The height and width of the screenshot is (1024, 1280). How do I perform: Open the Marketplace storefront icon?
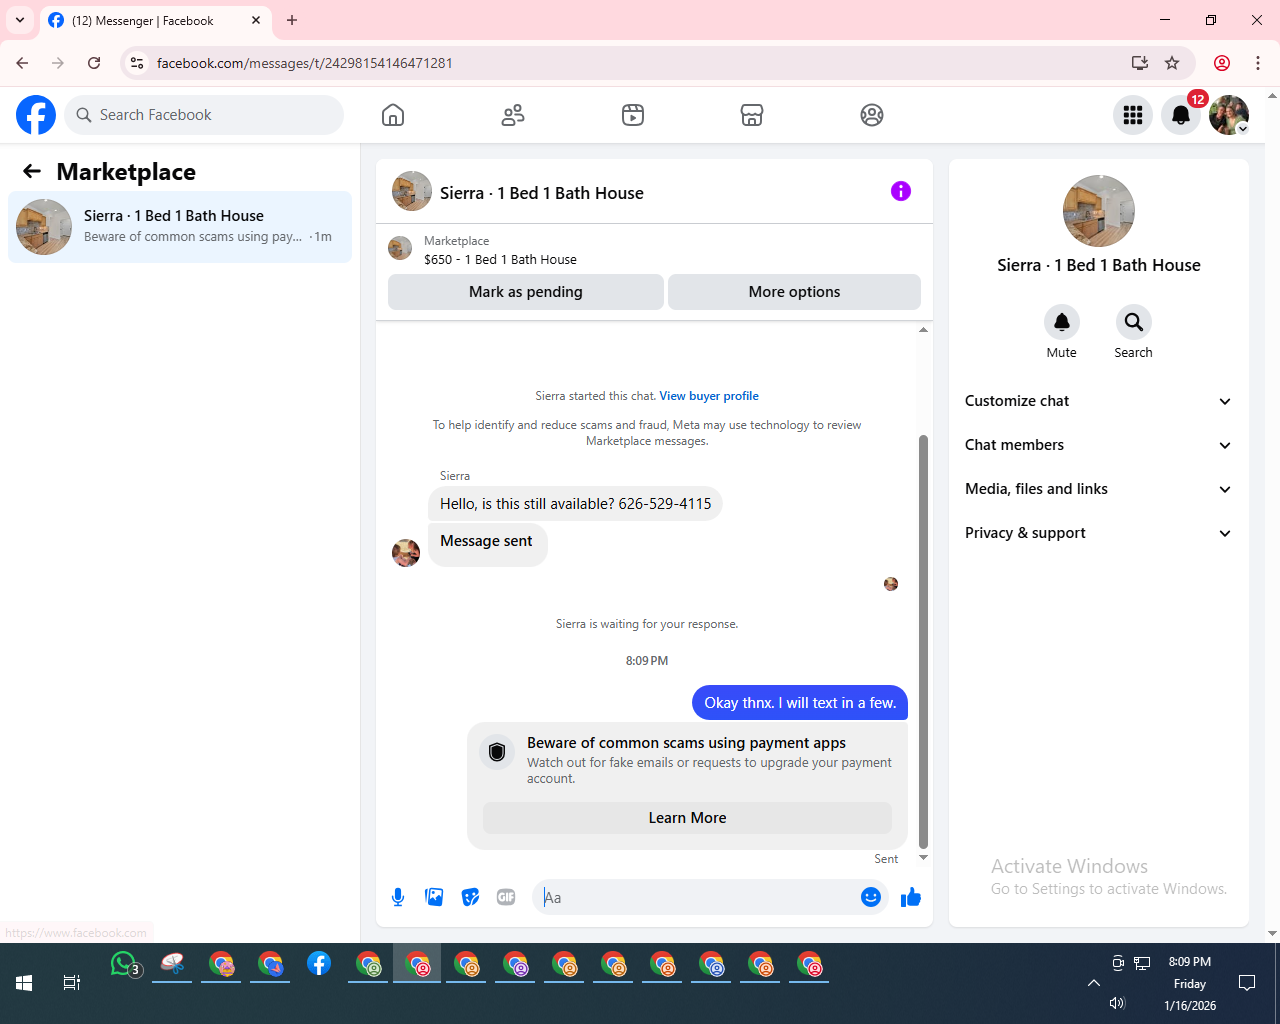pos(752,115)
